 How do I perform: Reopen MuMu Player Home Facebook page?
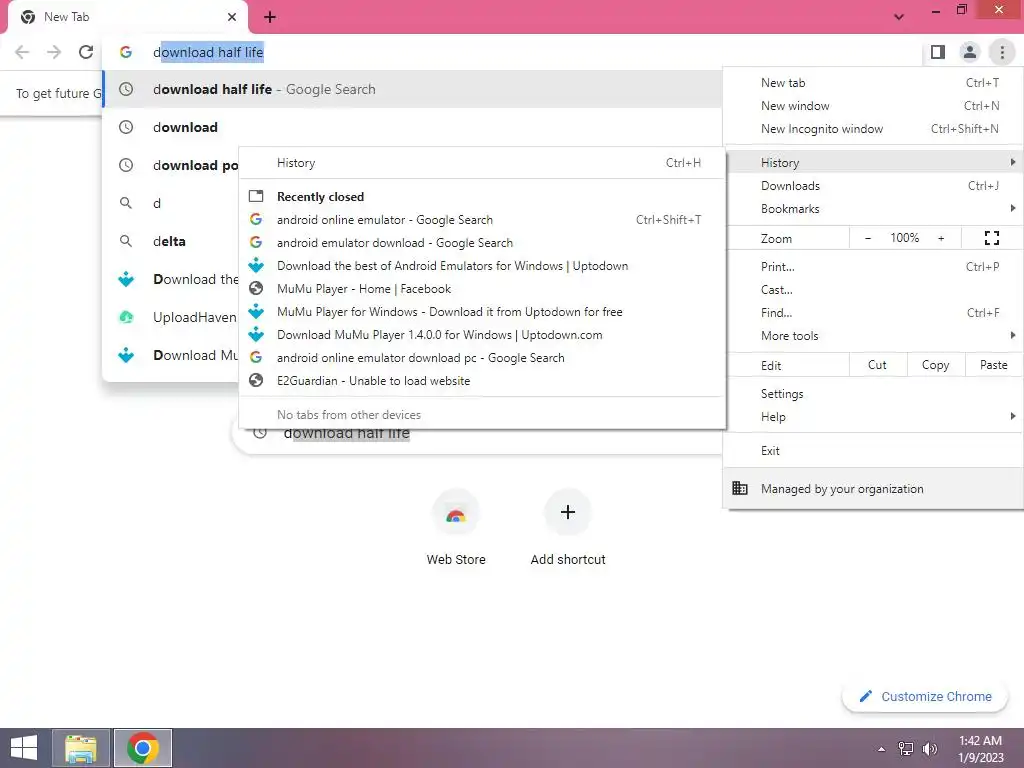point(483,289)
